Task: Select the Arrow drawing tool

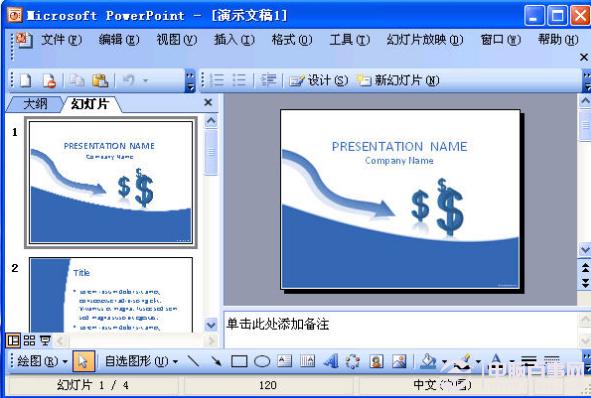Action: (216, 361)
